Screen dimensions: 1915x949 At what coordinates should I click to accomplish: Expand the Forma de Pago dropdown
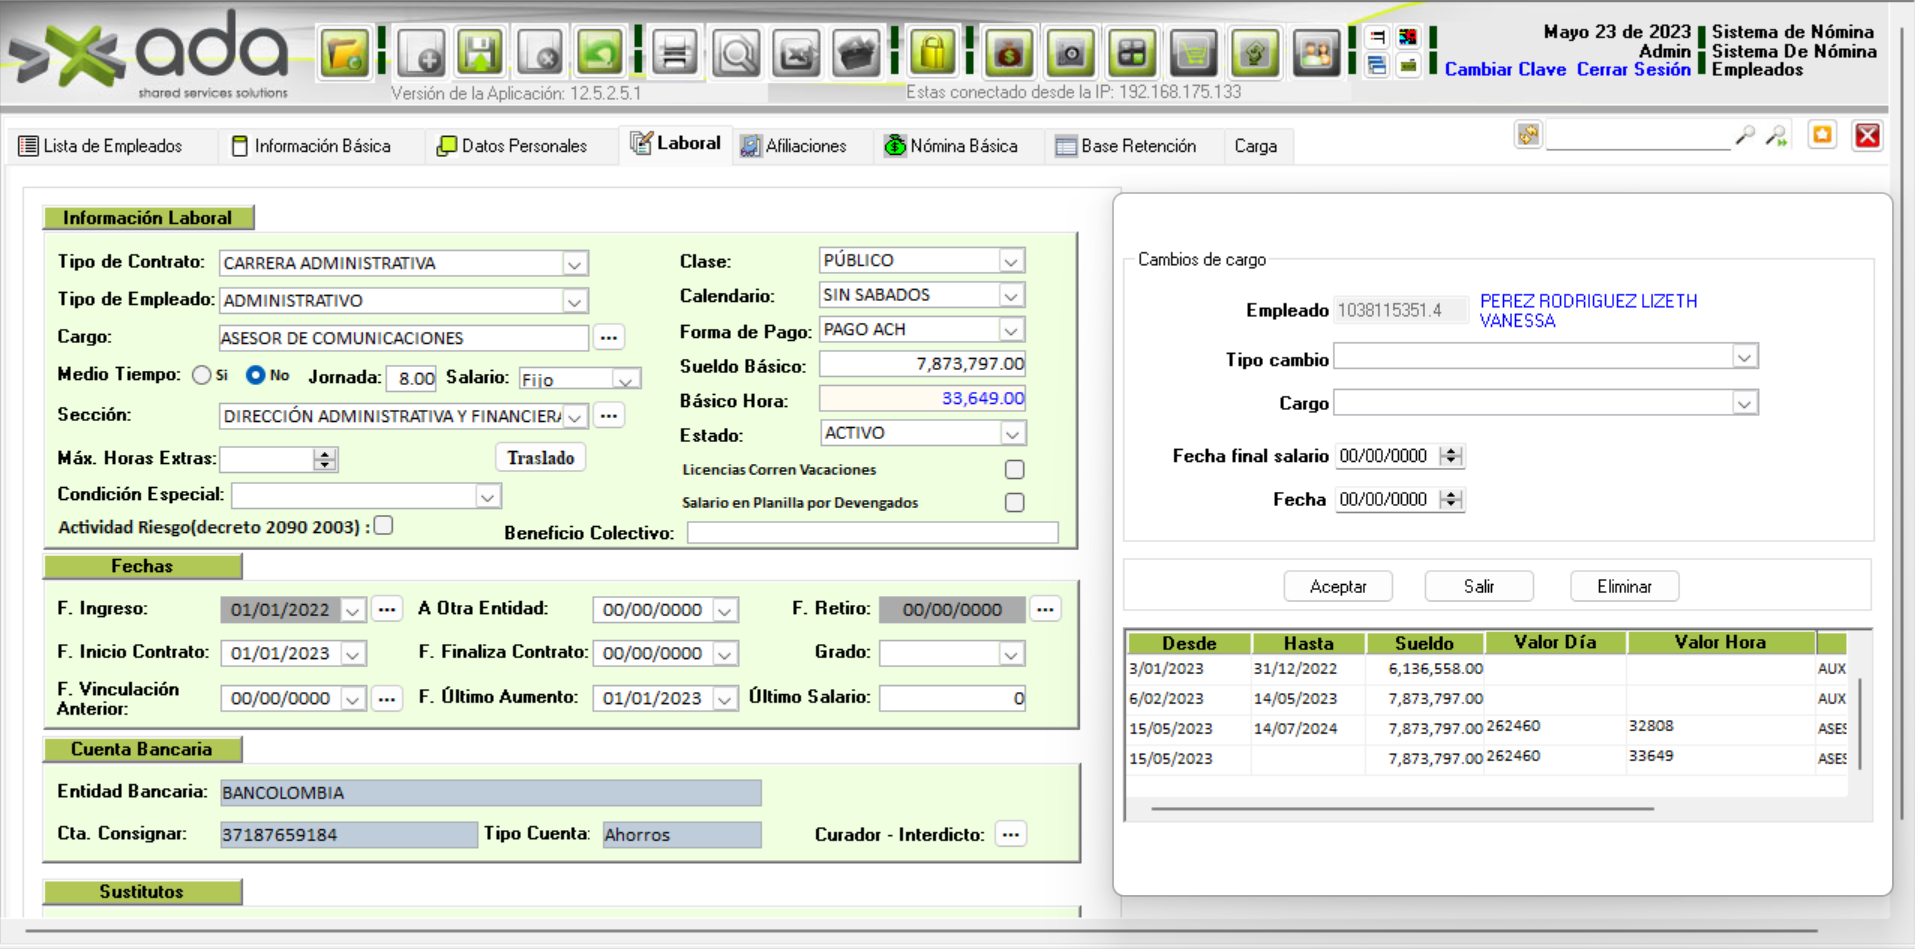tap(1011, 330)
